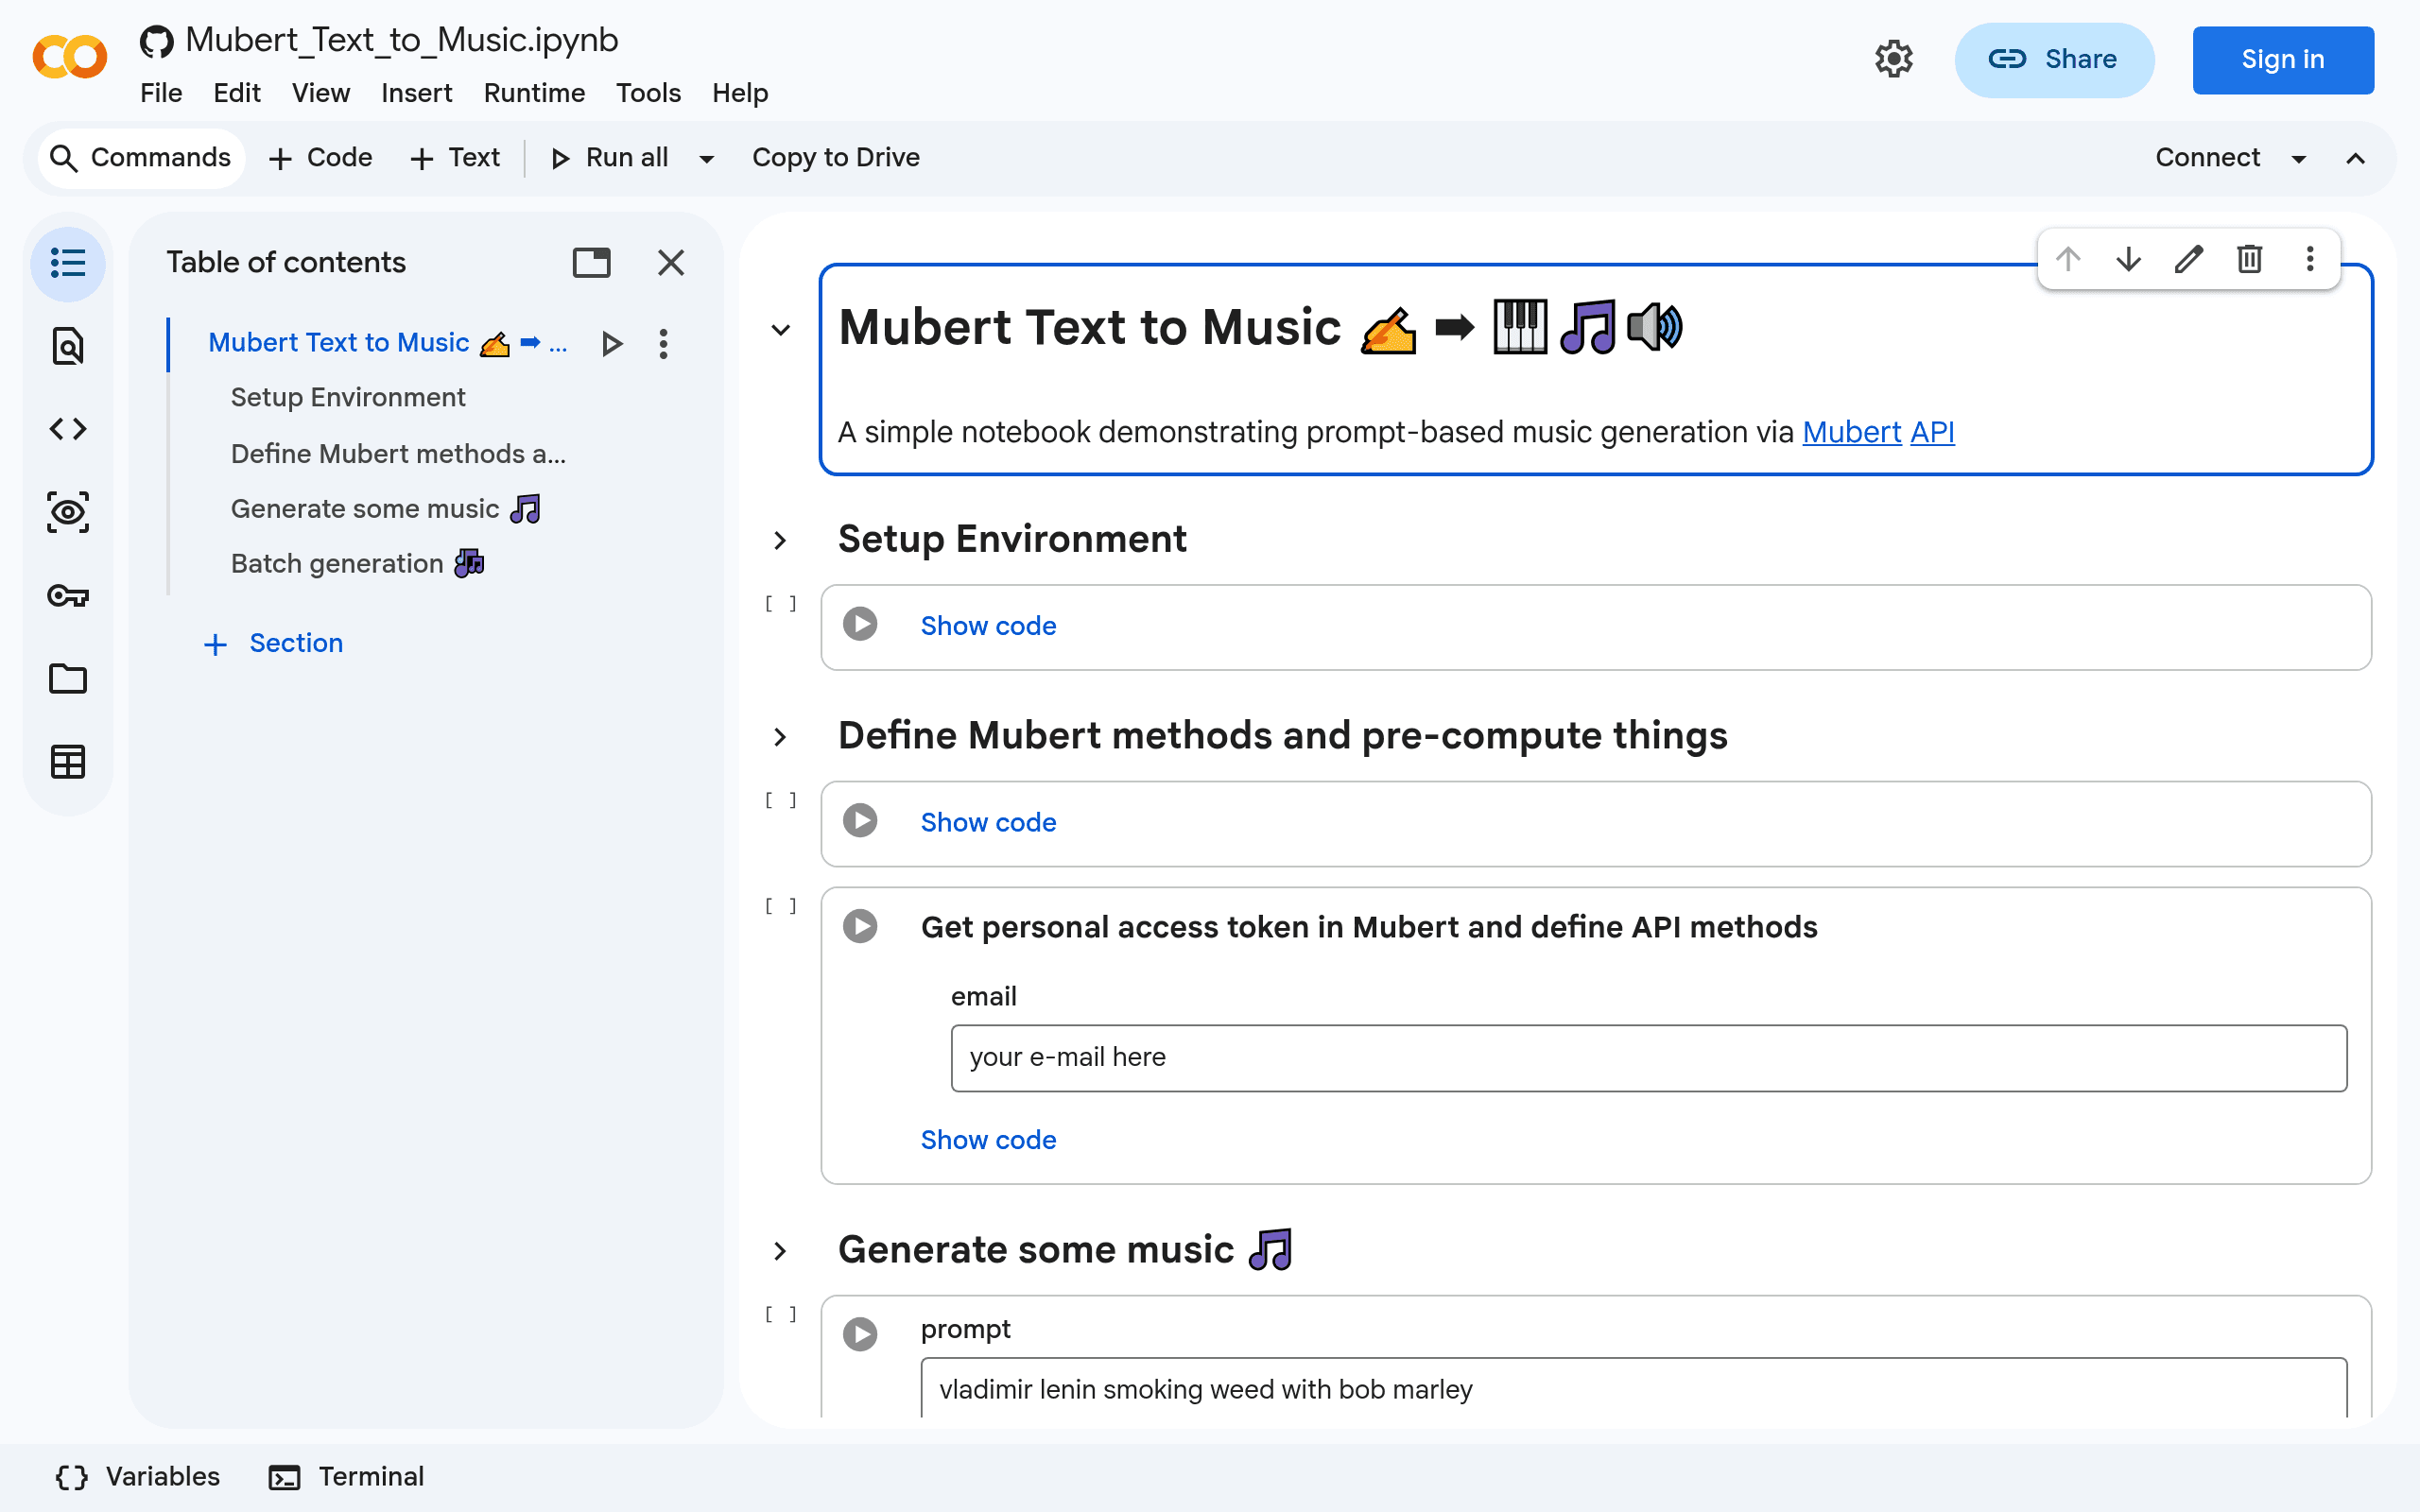Open the File menu
This screenshot has width=2420, height=1512.
(161, 93)
